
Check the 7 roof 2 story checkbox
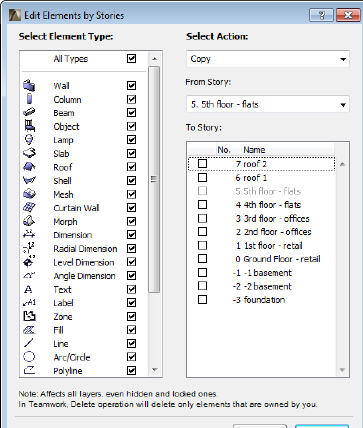202,164
